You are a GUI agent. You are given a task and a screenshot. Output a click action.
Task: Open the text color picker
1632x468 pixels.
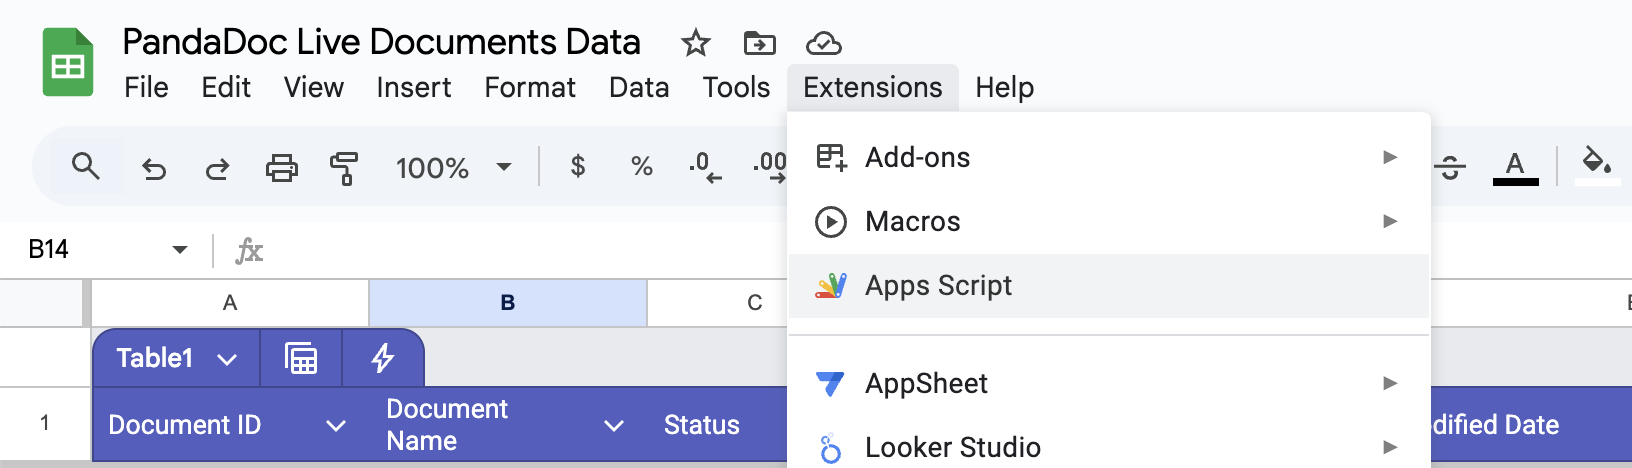1515,167
